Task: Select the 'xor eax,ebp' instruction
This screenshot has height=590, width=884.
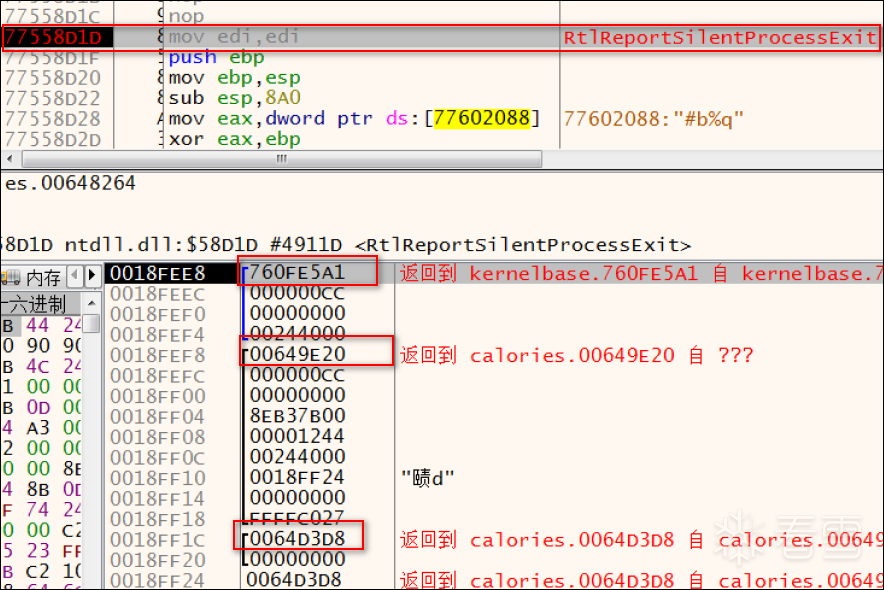Action: (x=234, y=139)
